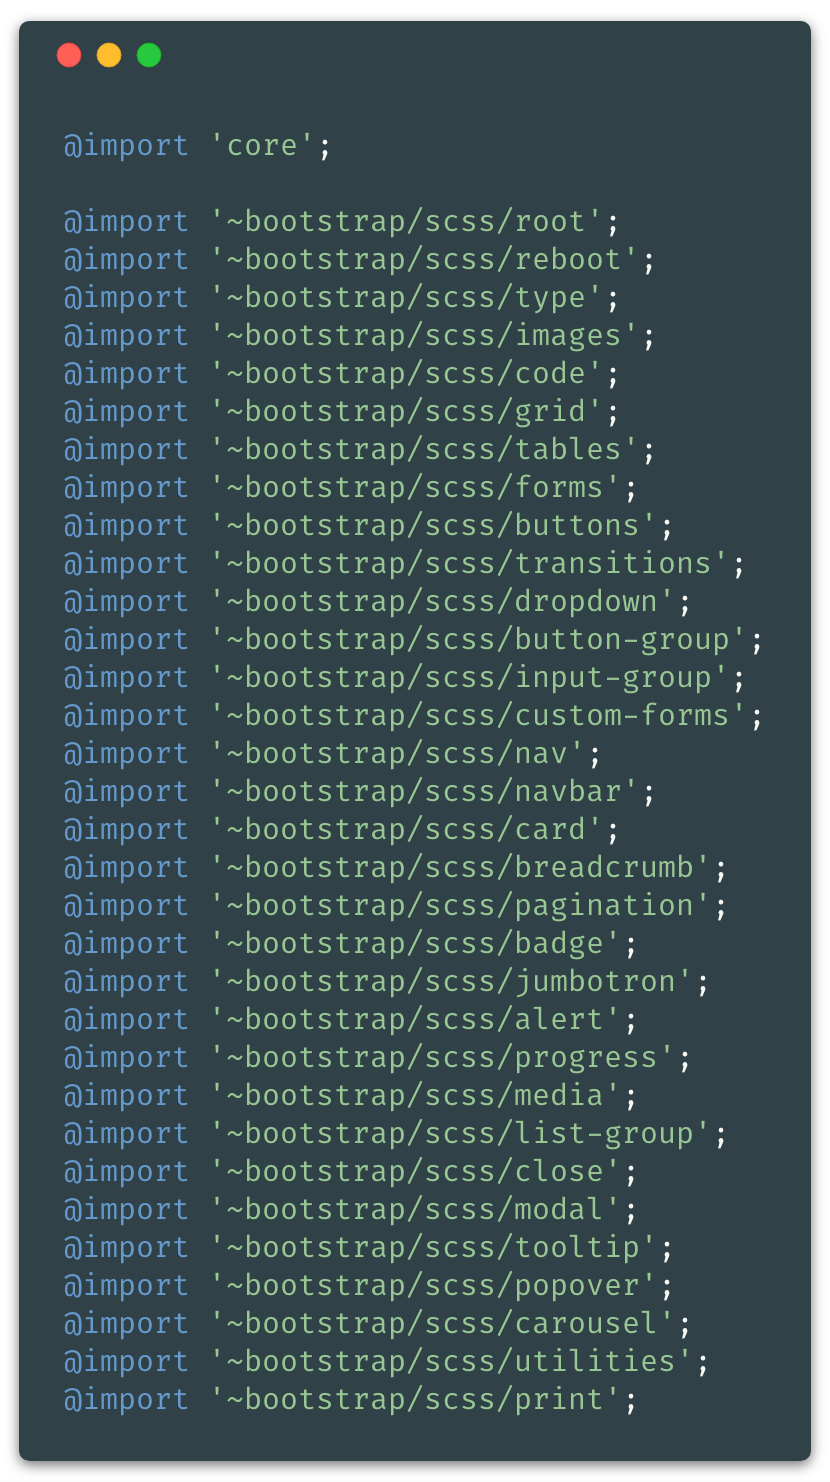Viewport: 830px width, 1482px height.
Task: Click the '~bootstrap/scss/type' import
Action: 342,298
